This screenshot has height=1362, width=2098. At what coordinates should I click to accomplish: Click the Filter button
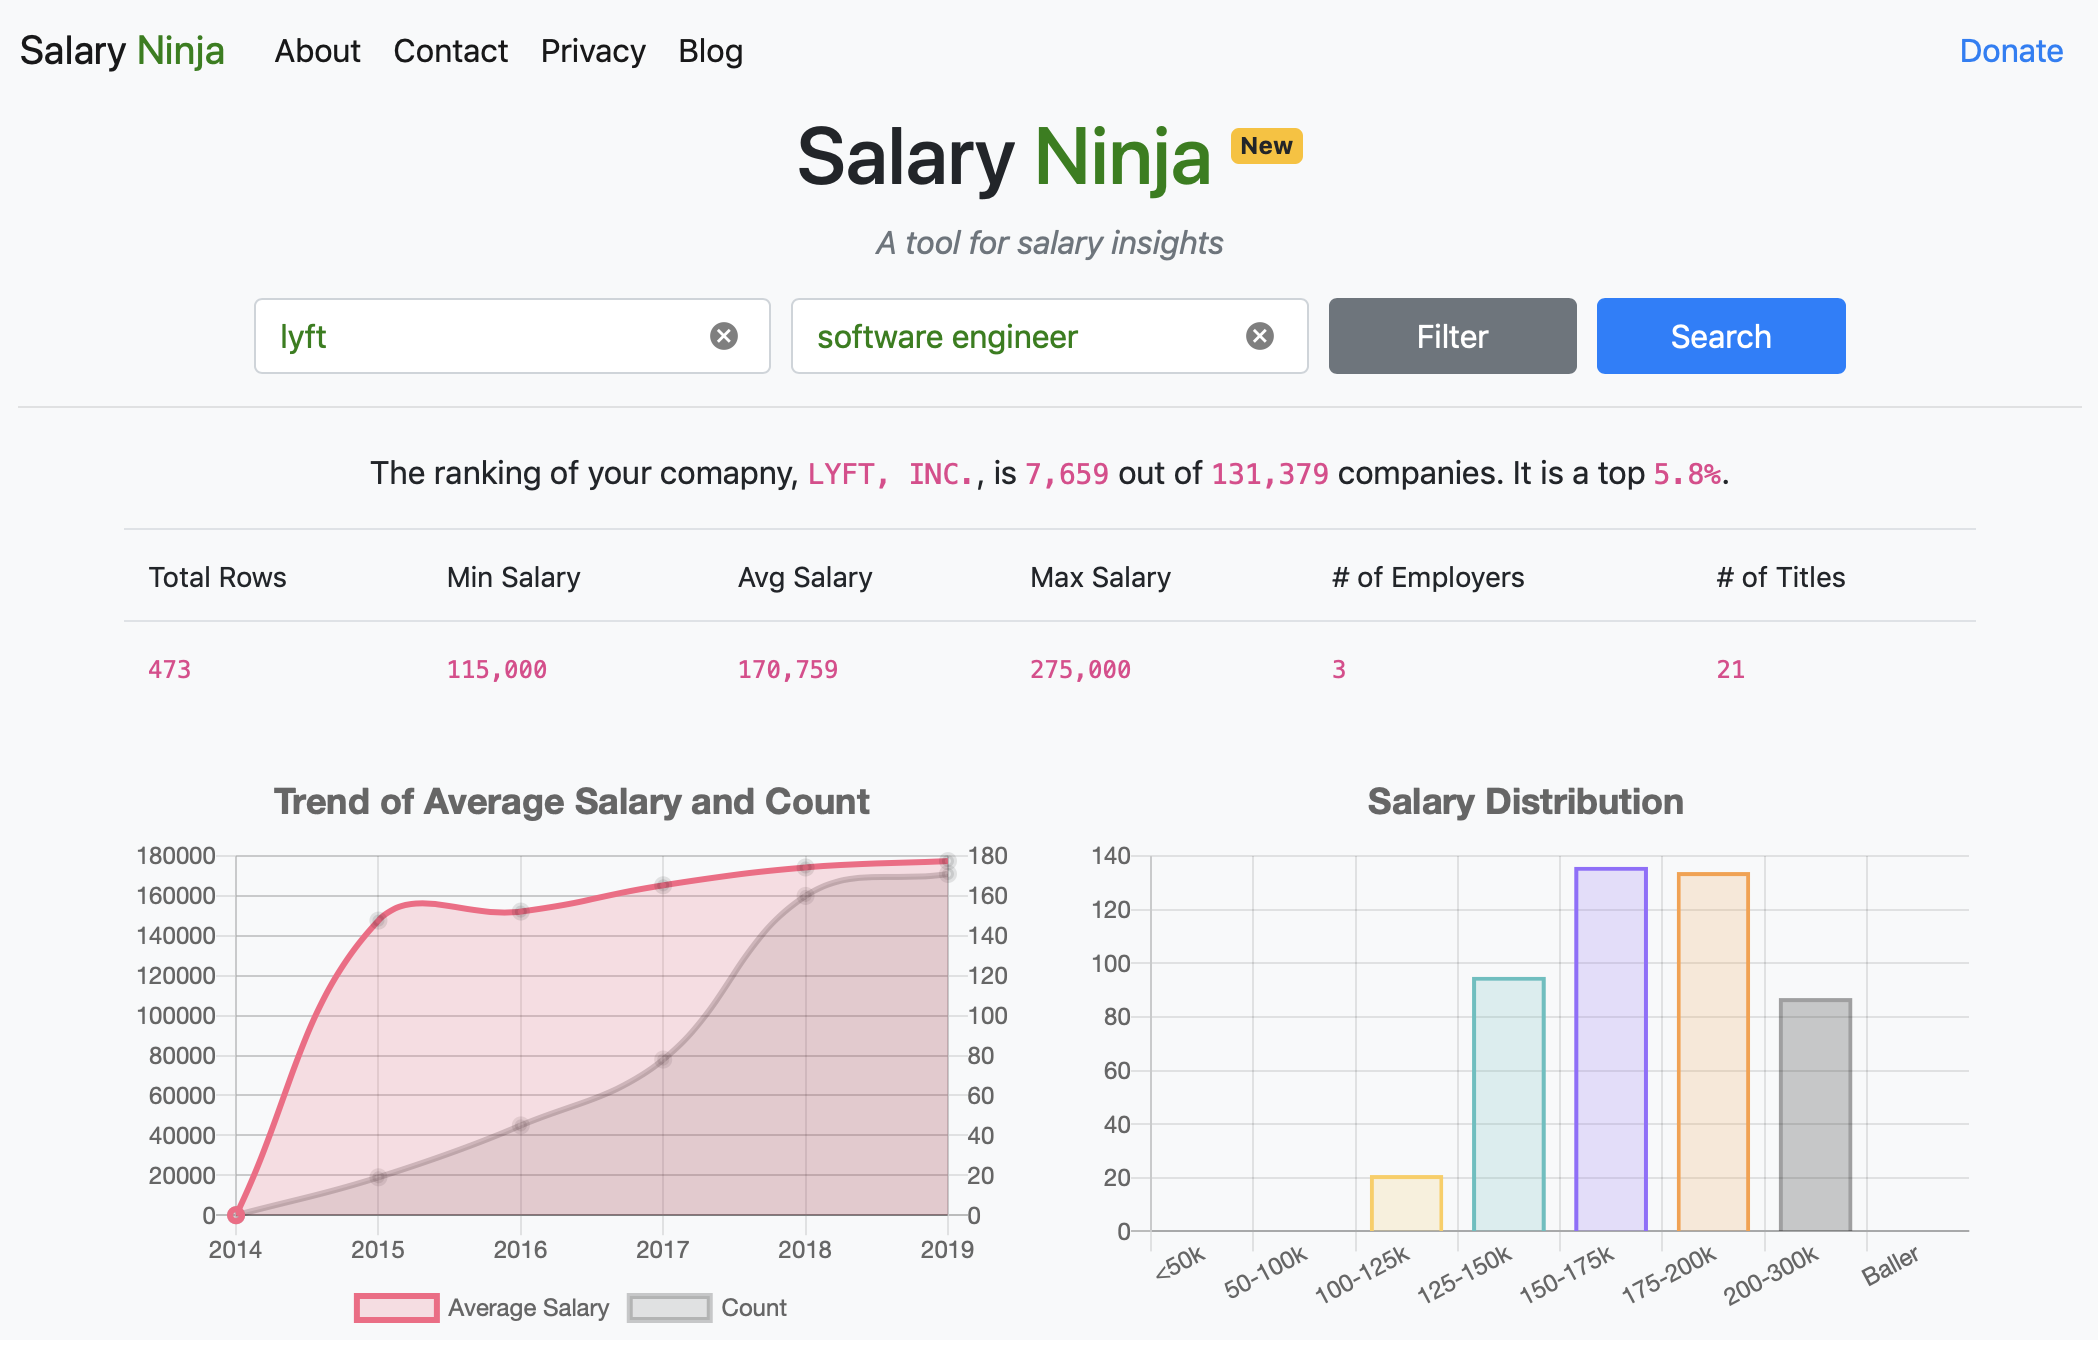point(1452,336)
